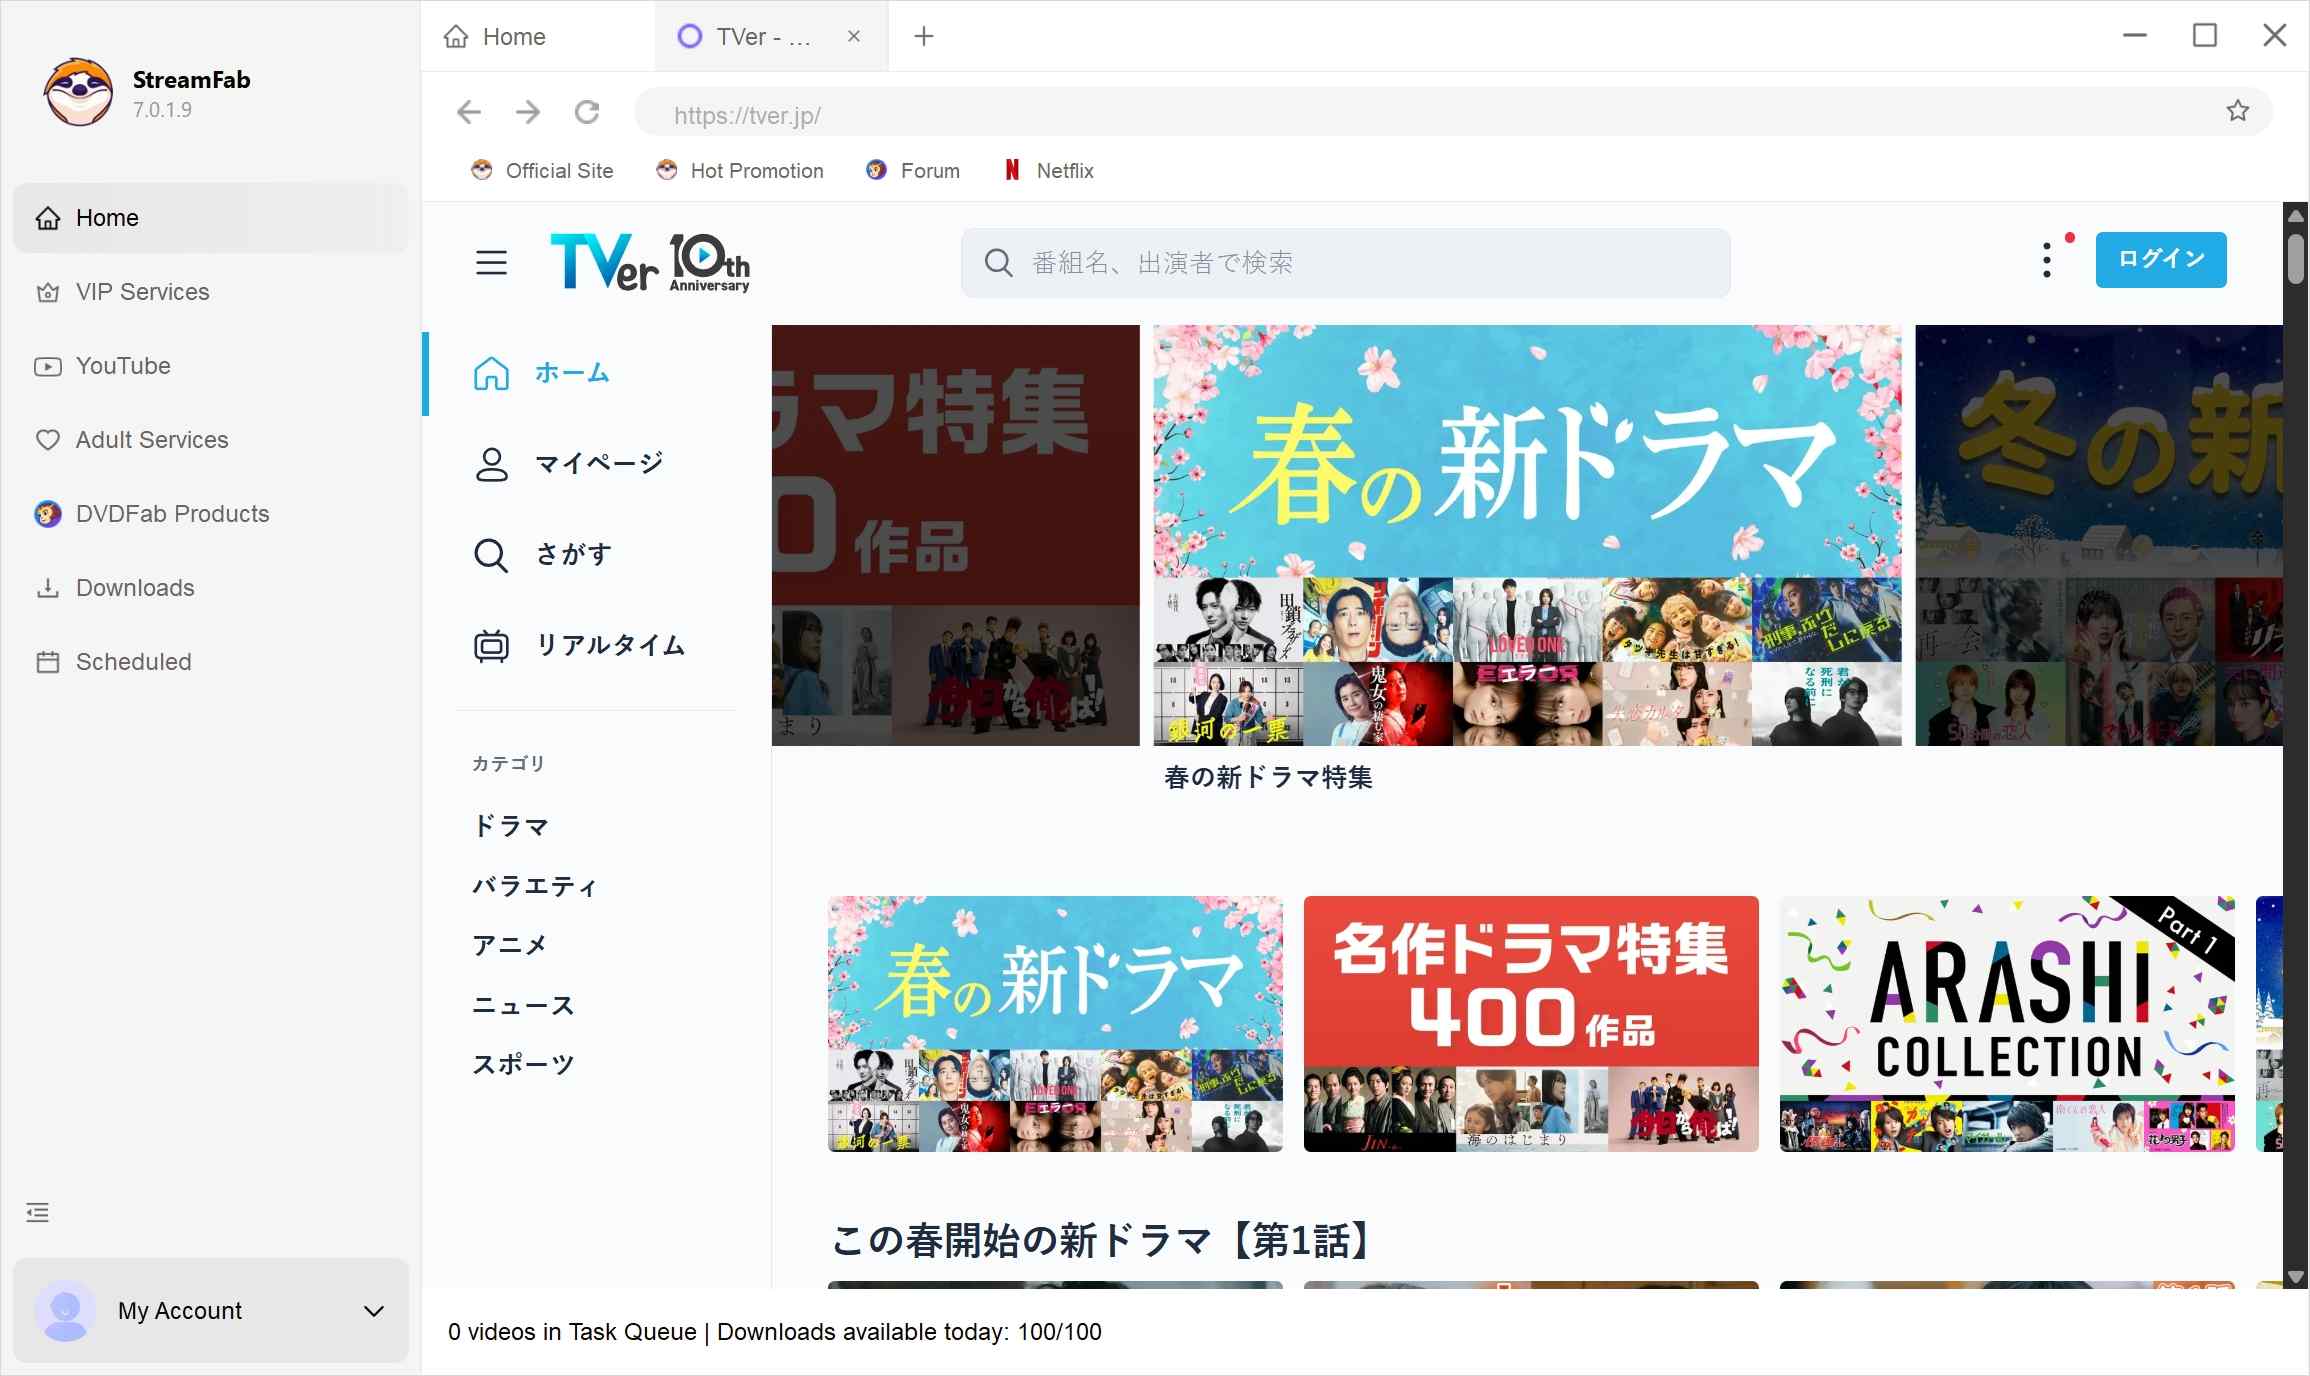
Task: Open the バラエティ category
Action: pos(535,886)
